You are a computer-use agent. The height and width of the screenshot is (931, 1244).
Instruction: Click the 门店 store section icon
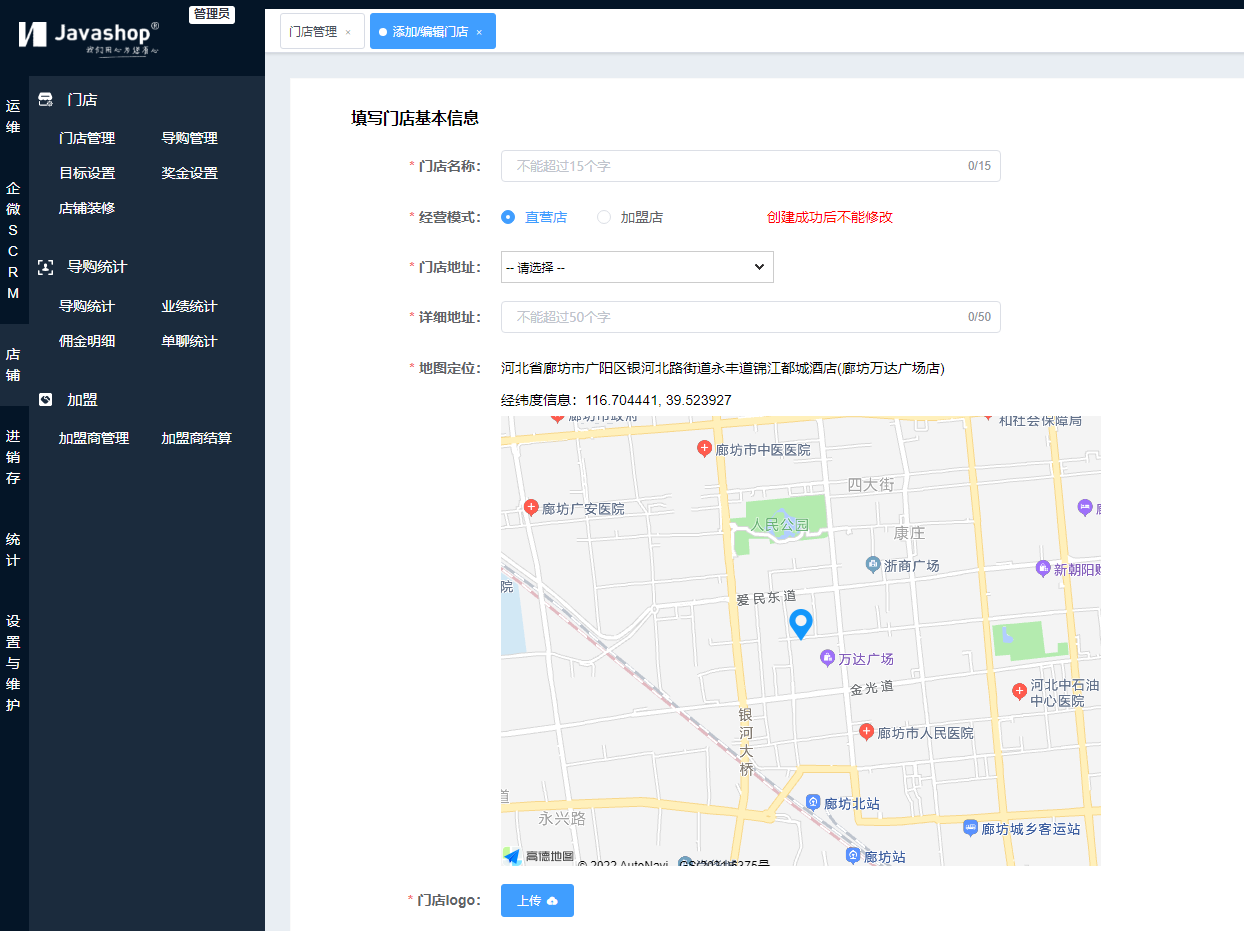pyautogui.click(x=45, y=100)
